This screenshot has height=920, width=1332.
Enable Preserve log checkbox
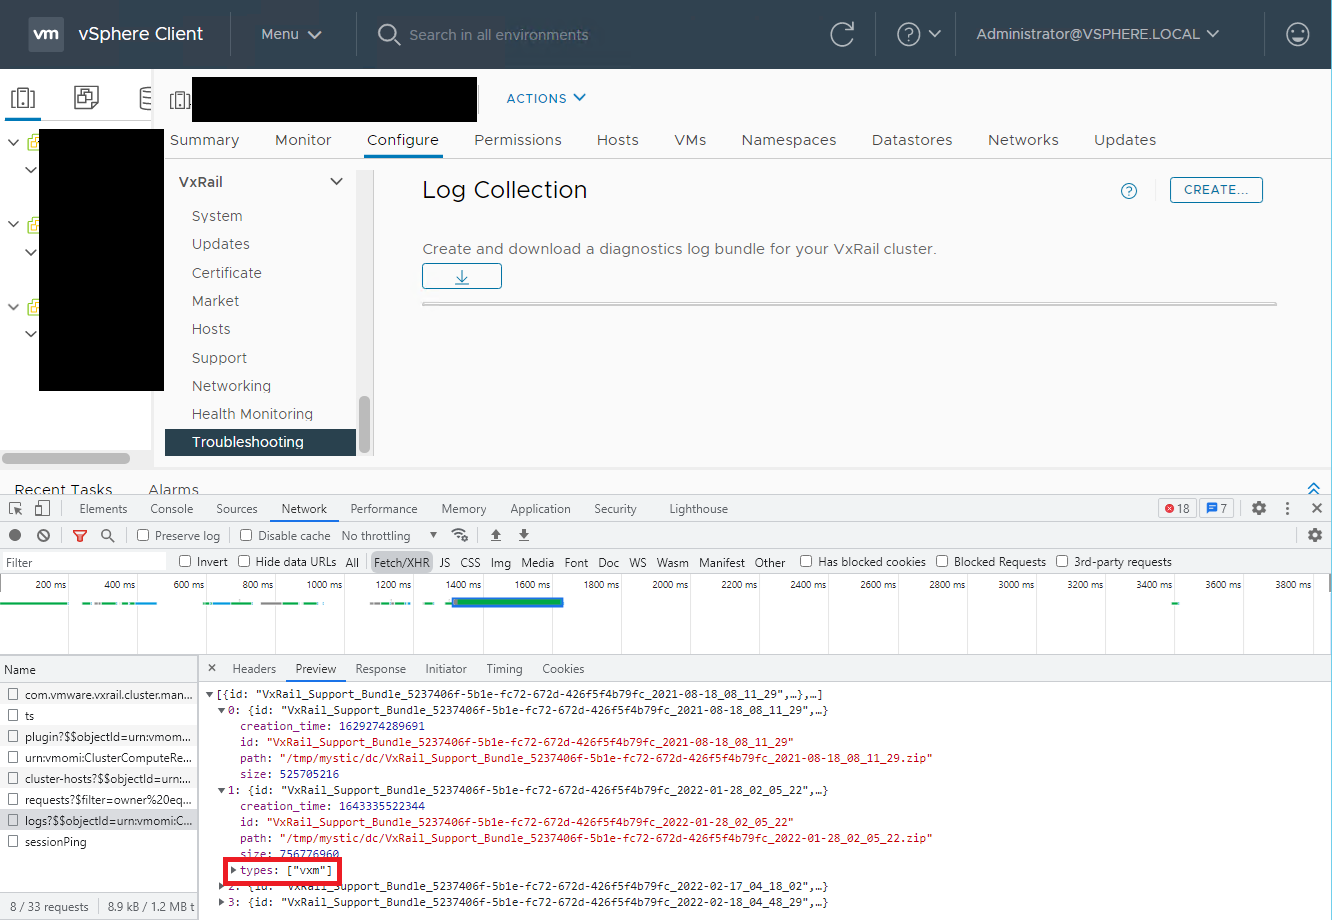(x=143, y=536)
